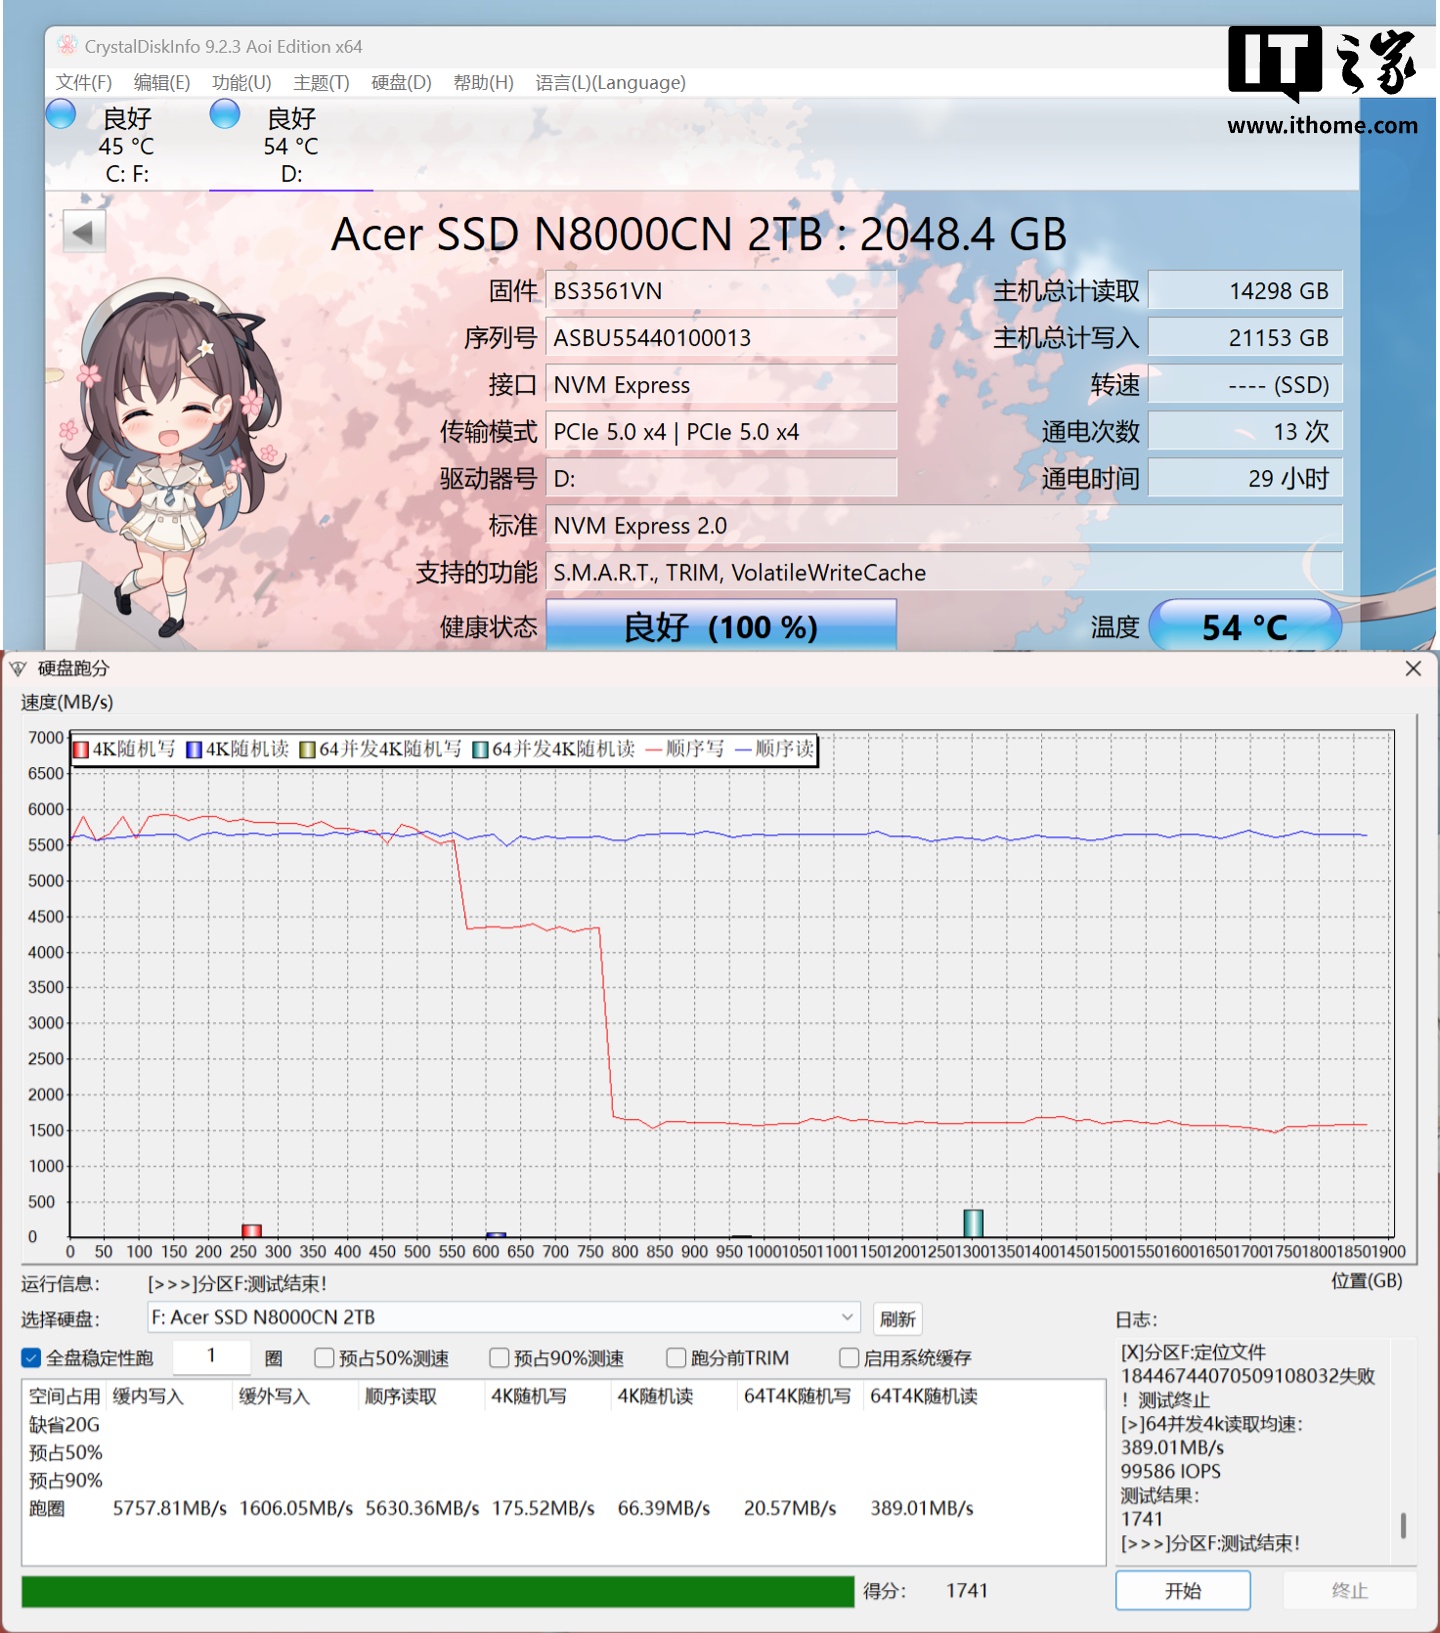Click the CrystalDiskInfo title bar app icon
1440x1633 pixels.
click(67, 46)
